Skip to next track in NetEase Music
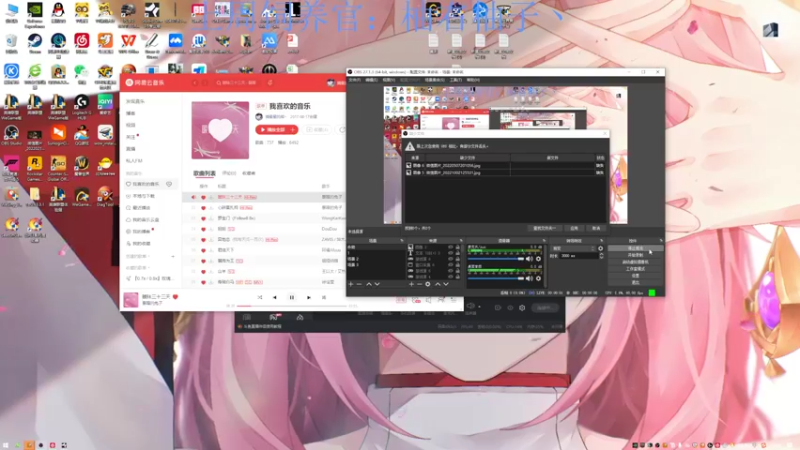This screenshot has height=450, width=800. (x=309, y=297)
